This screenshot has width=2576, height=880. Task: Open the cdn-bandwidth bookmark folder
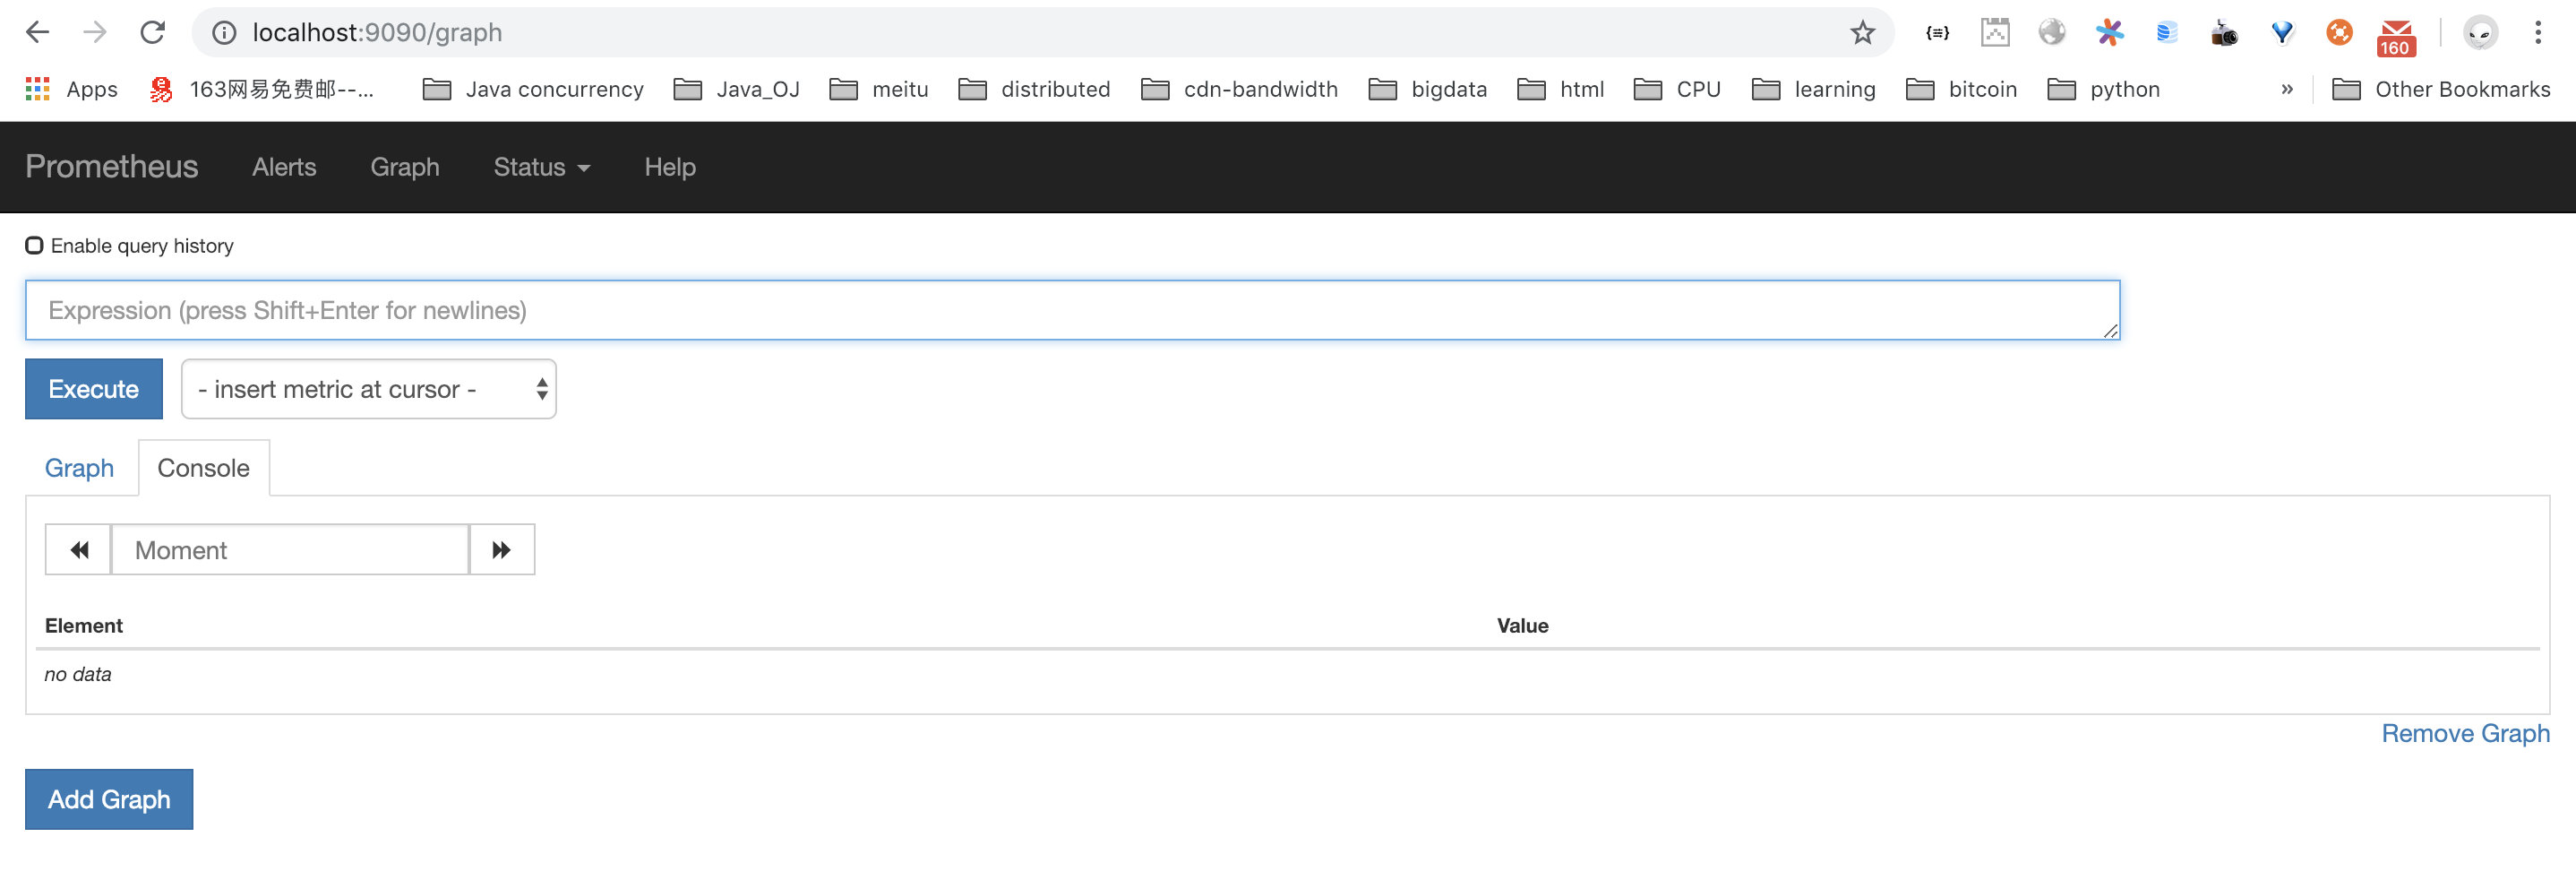point(1239,89)
